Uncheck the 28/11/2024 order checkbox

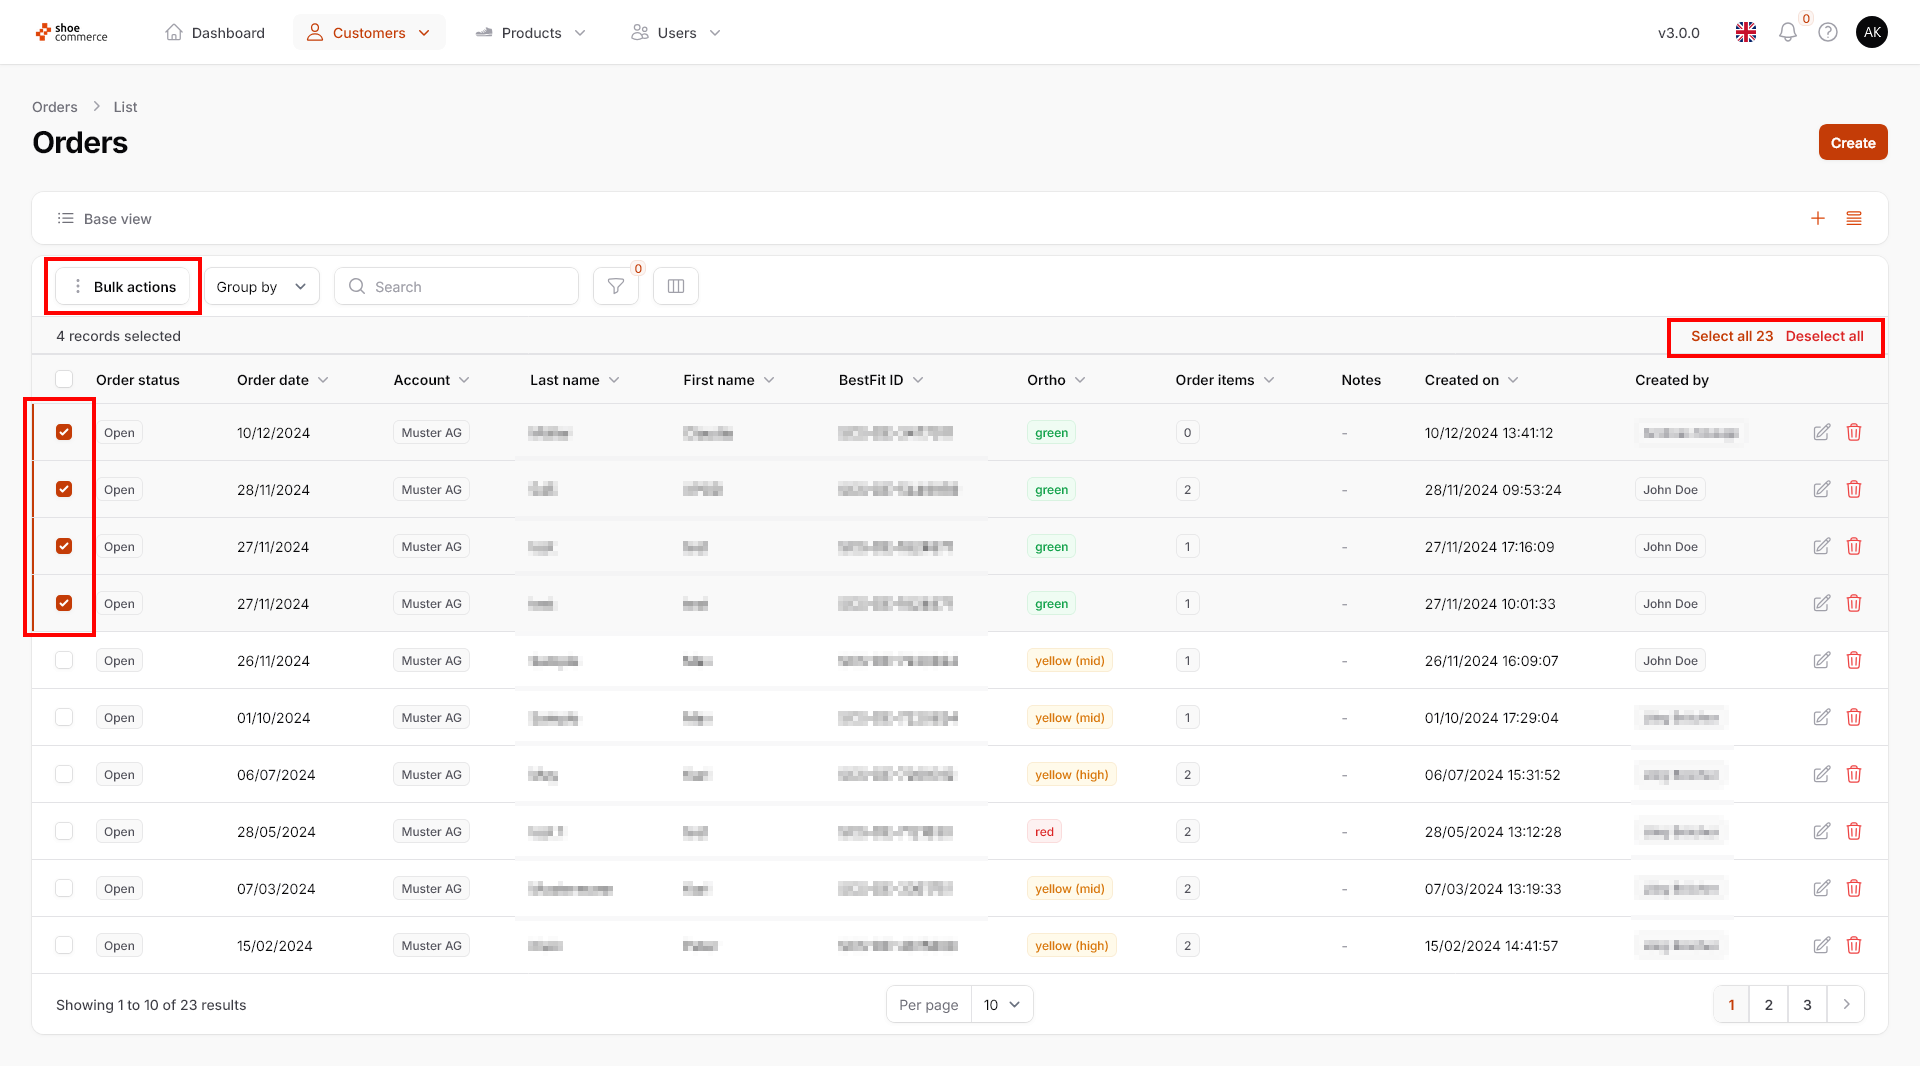click(64, 490)
